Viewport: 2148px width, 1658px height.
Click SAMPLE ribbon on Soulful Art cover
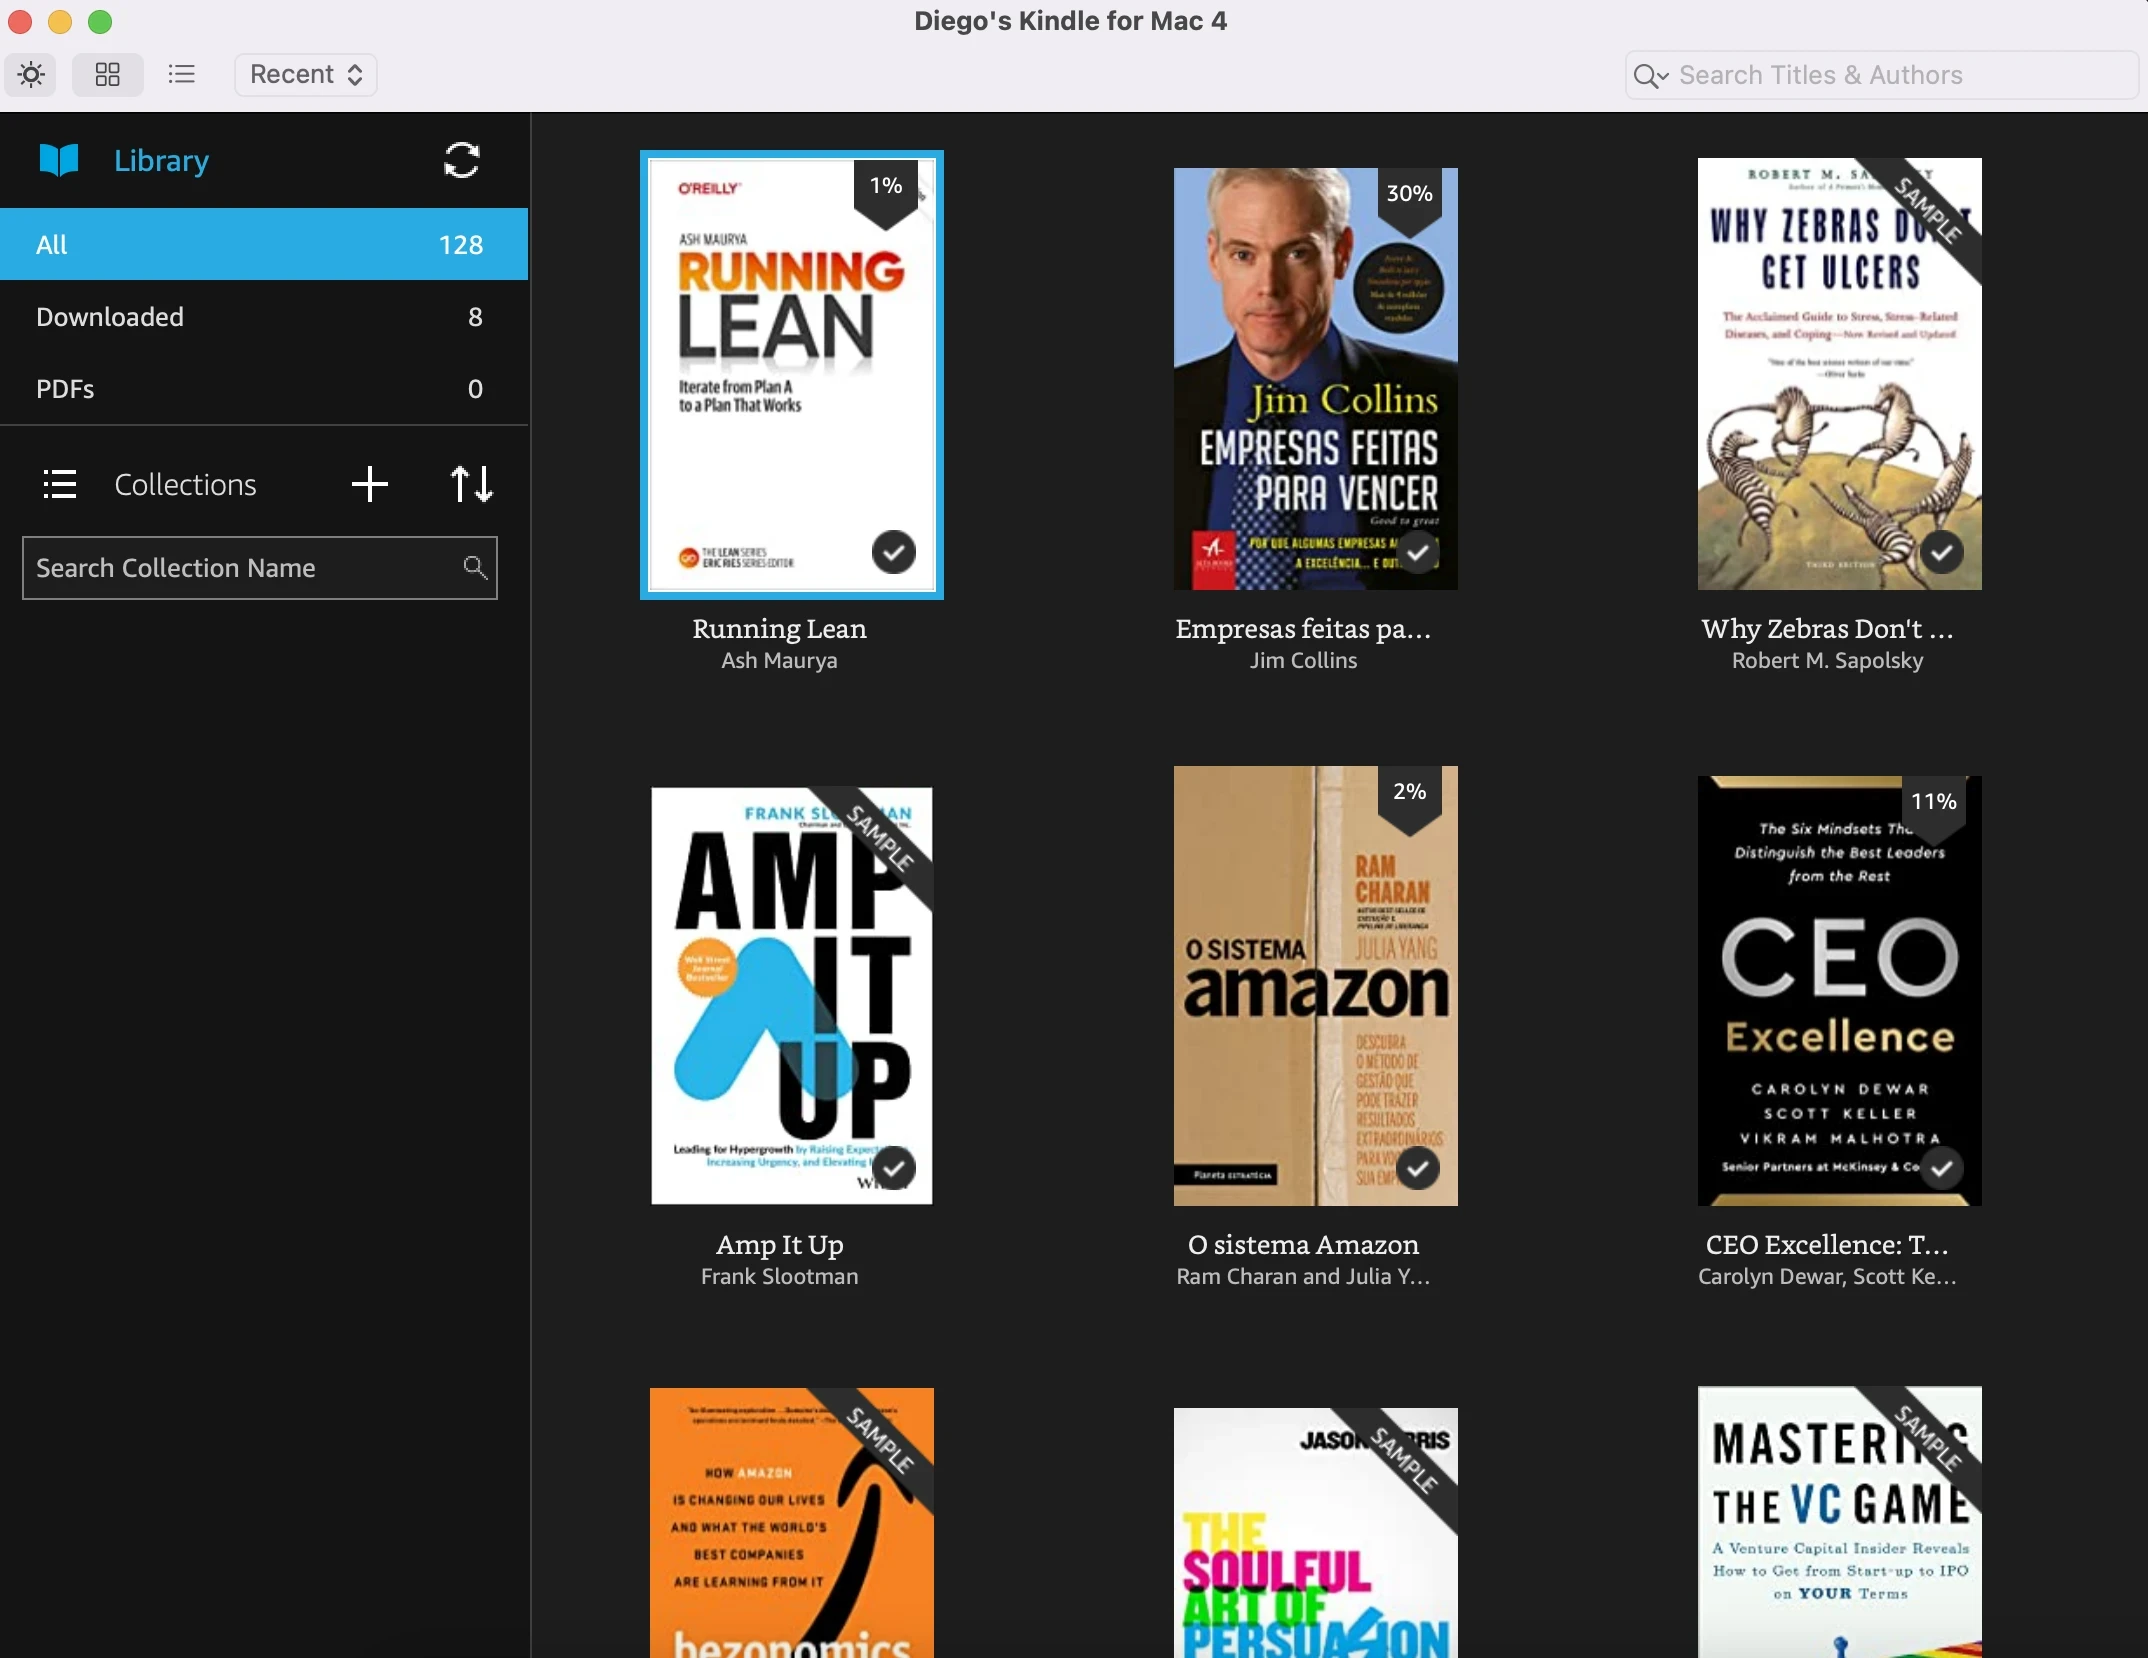click(x=1402, y=1460)
